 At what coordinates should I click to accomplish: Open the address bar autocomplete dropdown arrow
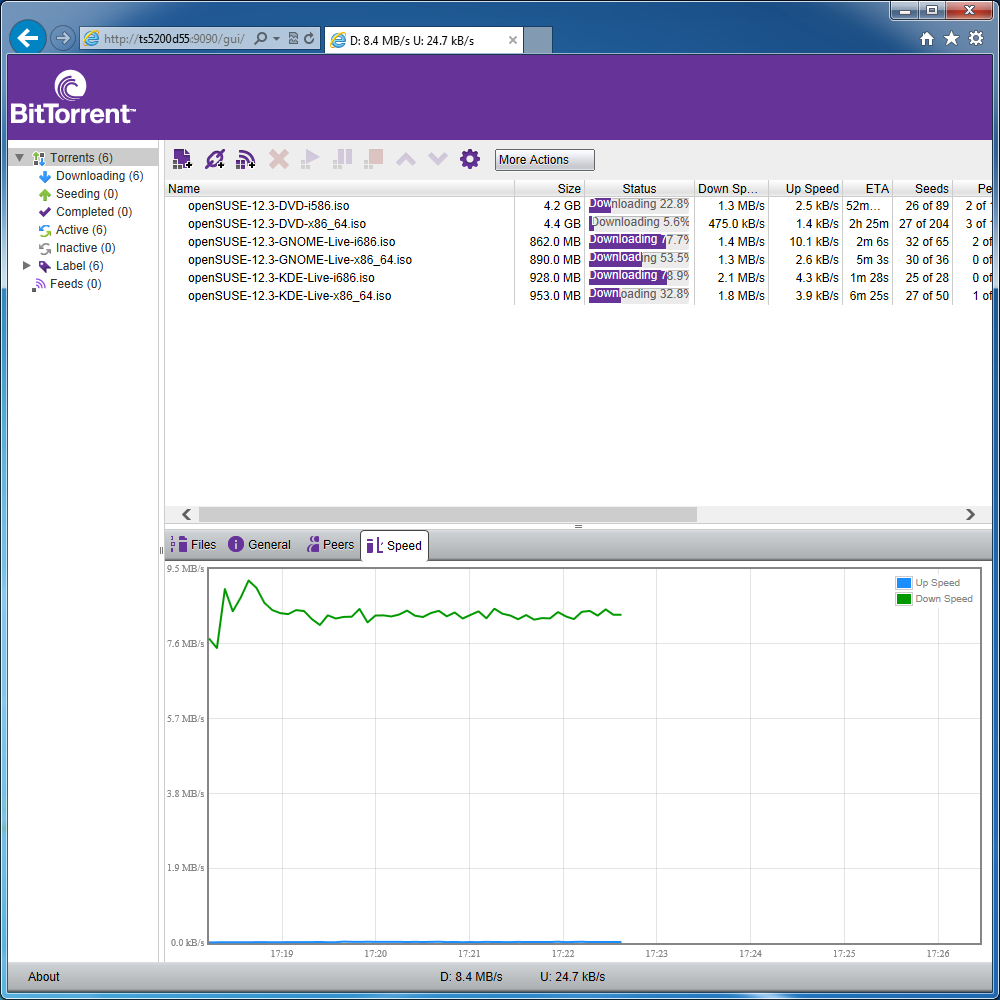tap(276, 39)
